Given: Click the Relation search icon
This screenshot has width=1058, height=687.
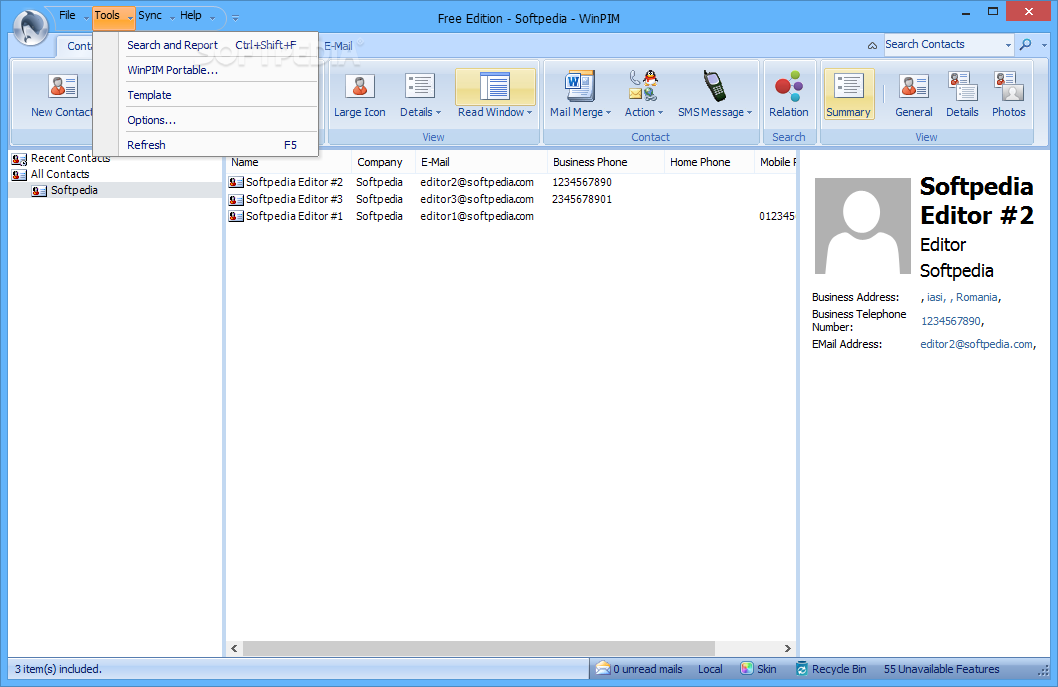Looking at the screenshot, I should pos(788,86).
